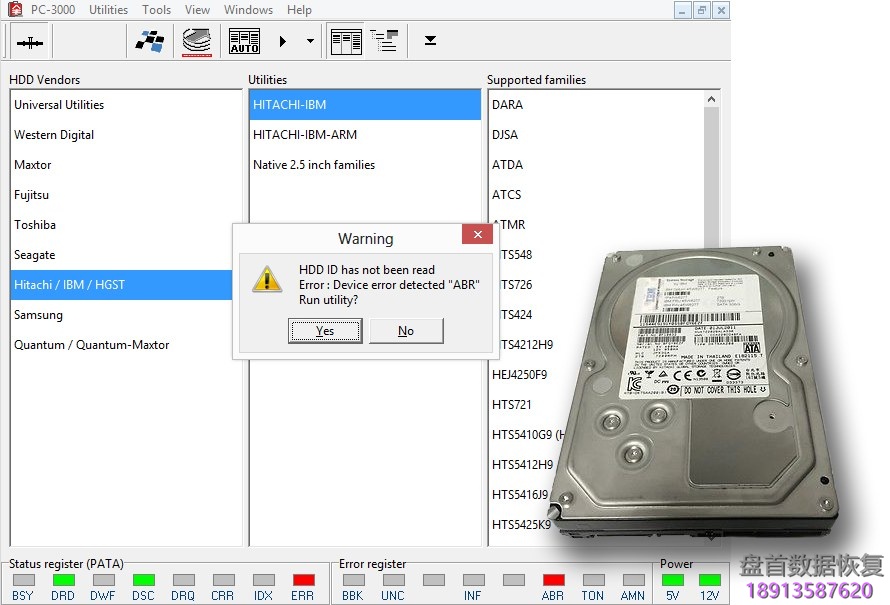The image size is (890, 605).
Task: Click No in the Warning dialog
Action: click(x=405, y=331)
